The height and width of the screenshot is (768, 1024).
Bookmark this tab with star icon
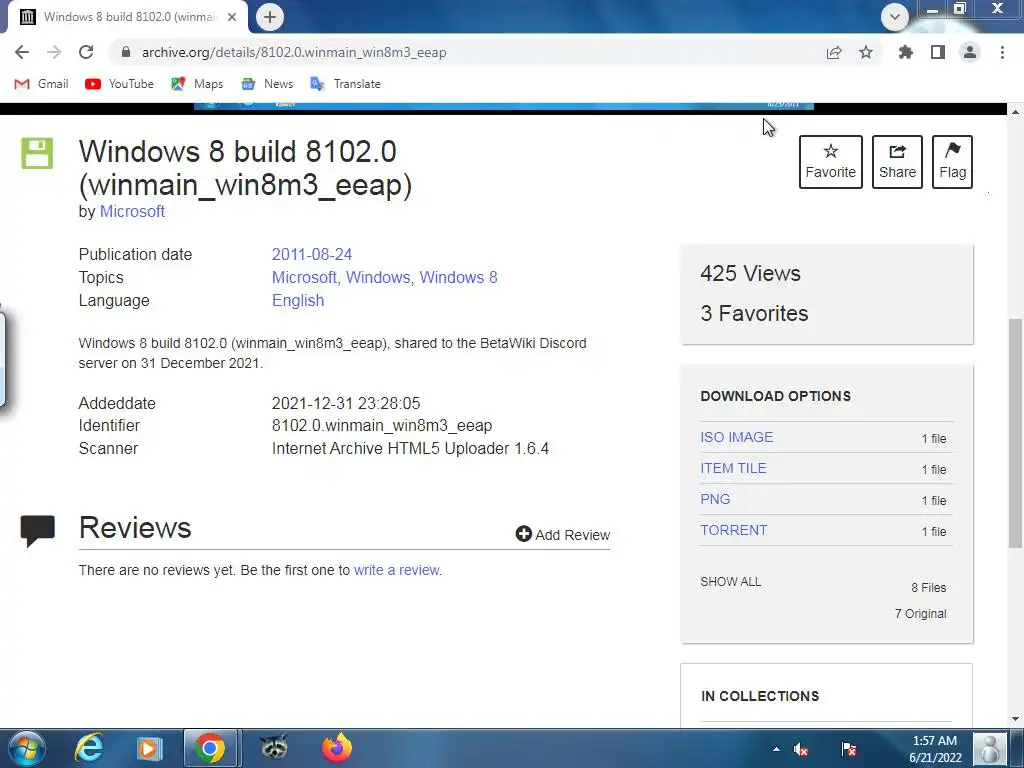[x=866, y=52]
